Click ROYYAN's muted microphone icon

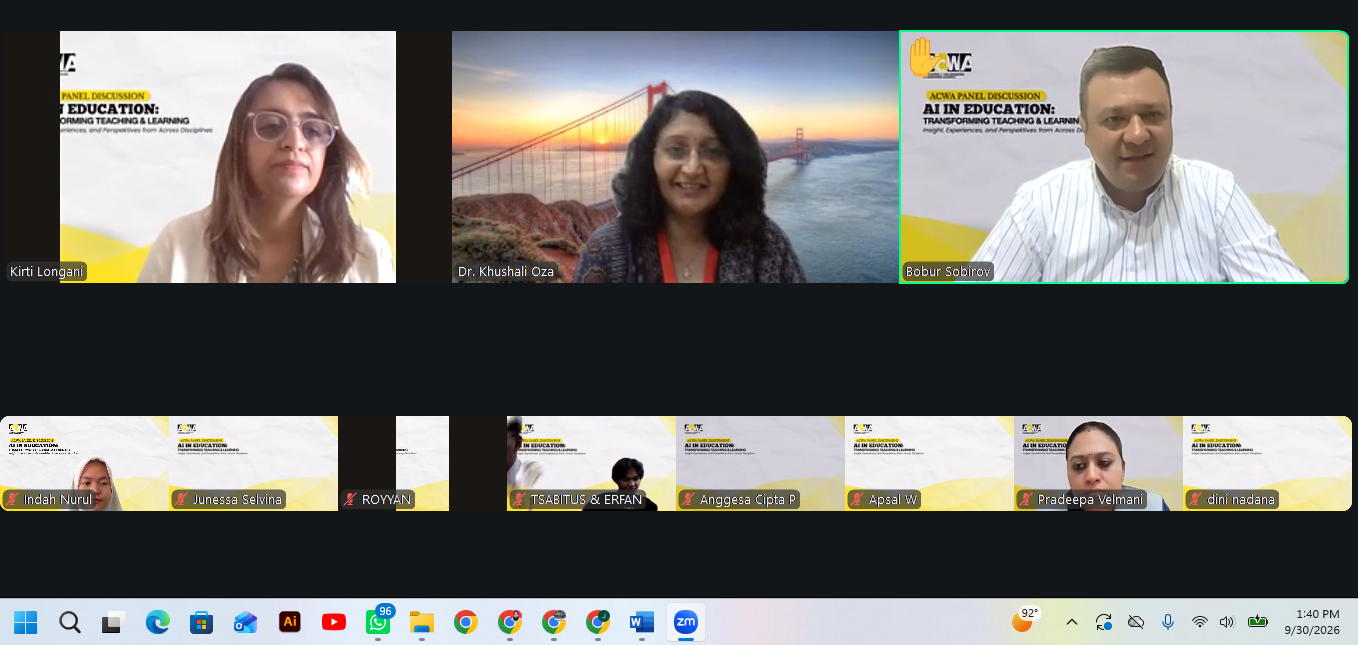pyautogui.click(x=351, y=499)
